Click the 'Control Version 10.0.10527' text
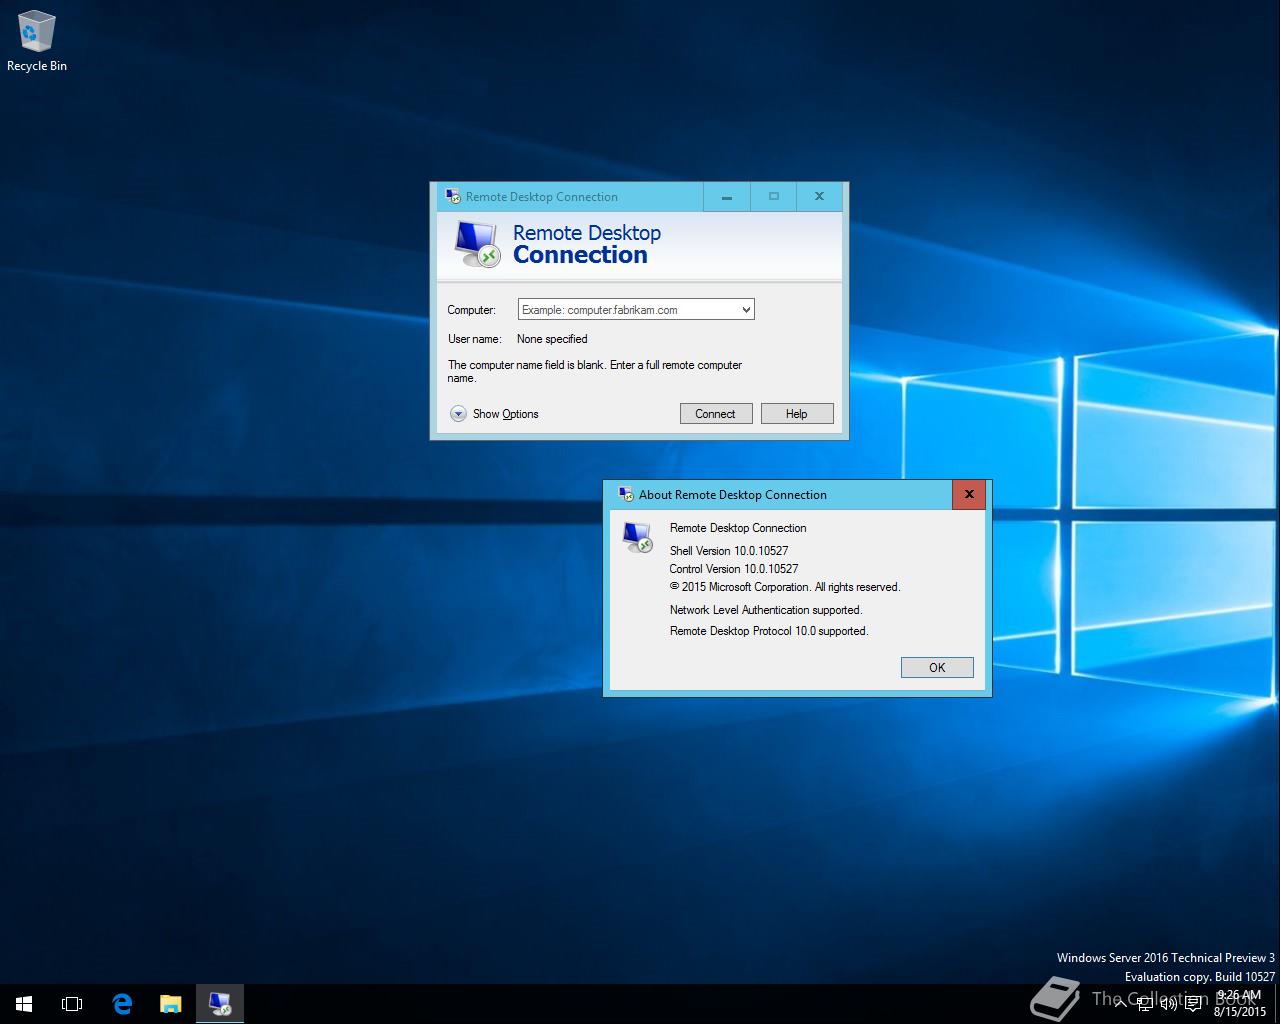 click(x=734, y=569)
